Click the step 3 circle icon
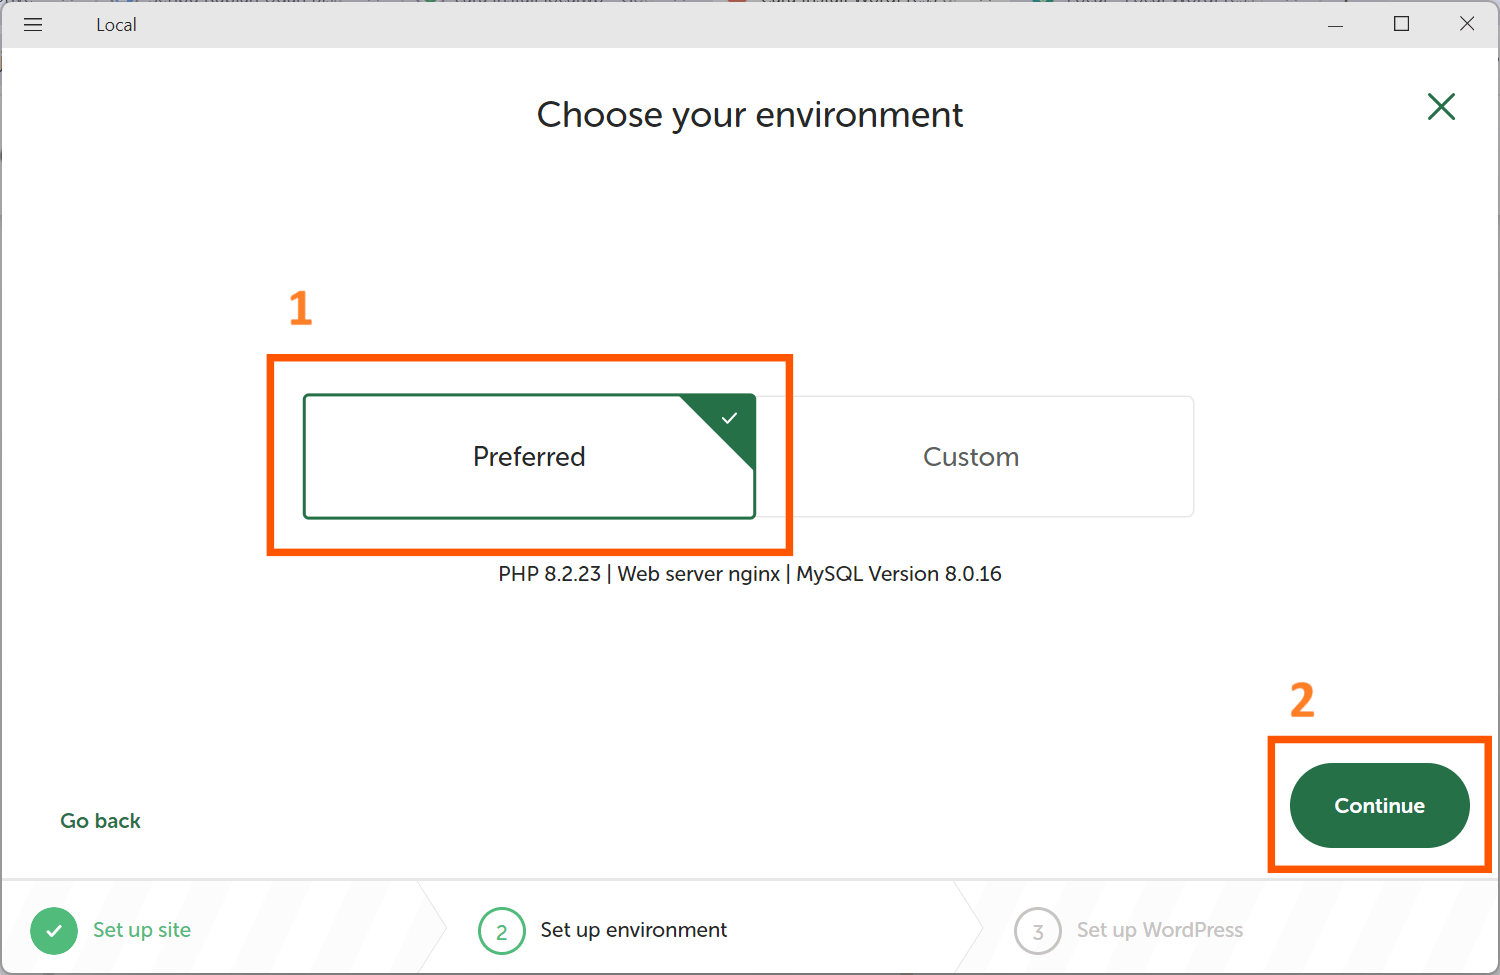This screenshot has height=975, width=1500. [x=1038, y=931]
